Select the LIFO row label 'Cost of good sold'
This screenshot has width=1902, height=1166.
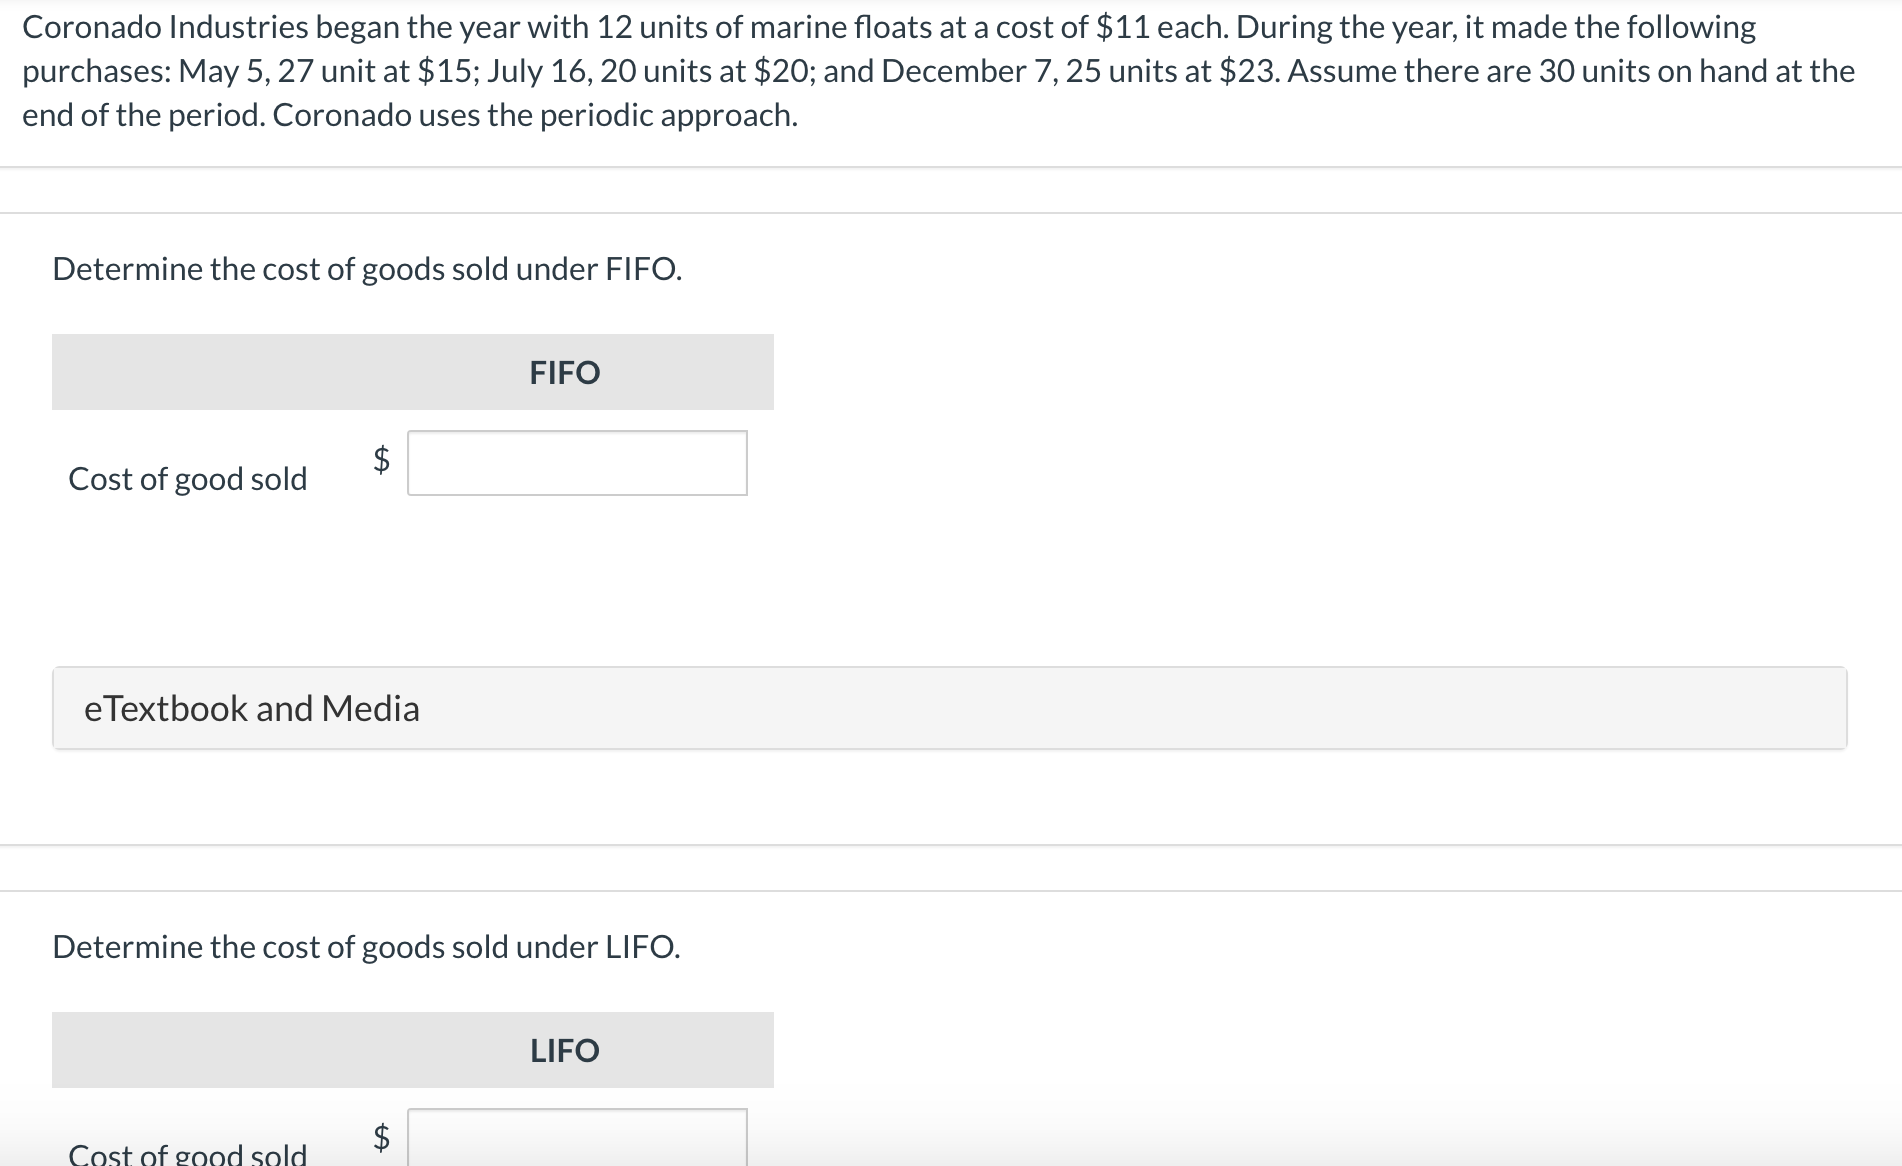click(188, 1154)
